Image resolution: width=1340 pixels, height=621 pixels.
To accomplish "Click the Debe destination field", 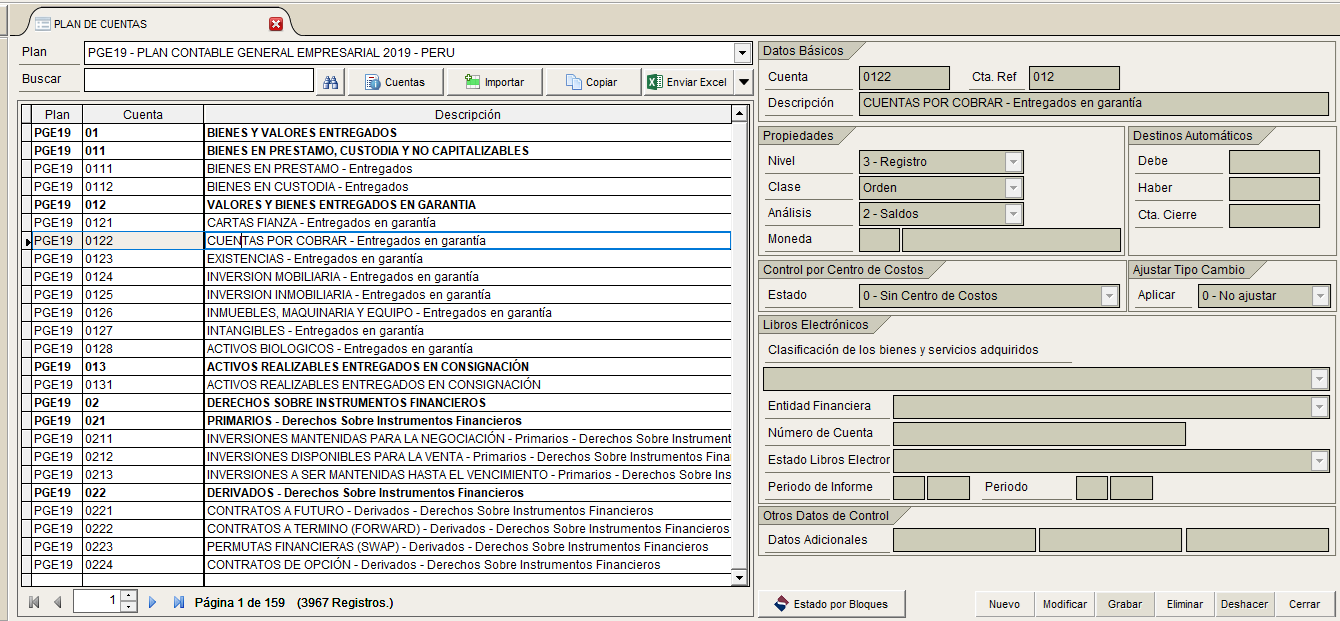I will 1274,161.
